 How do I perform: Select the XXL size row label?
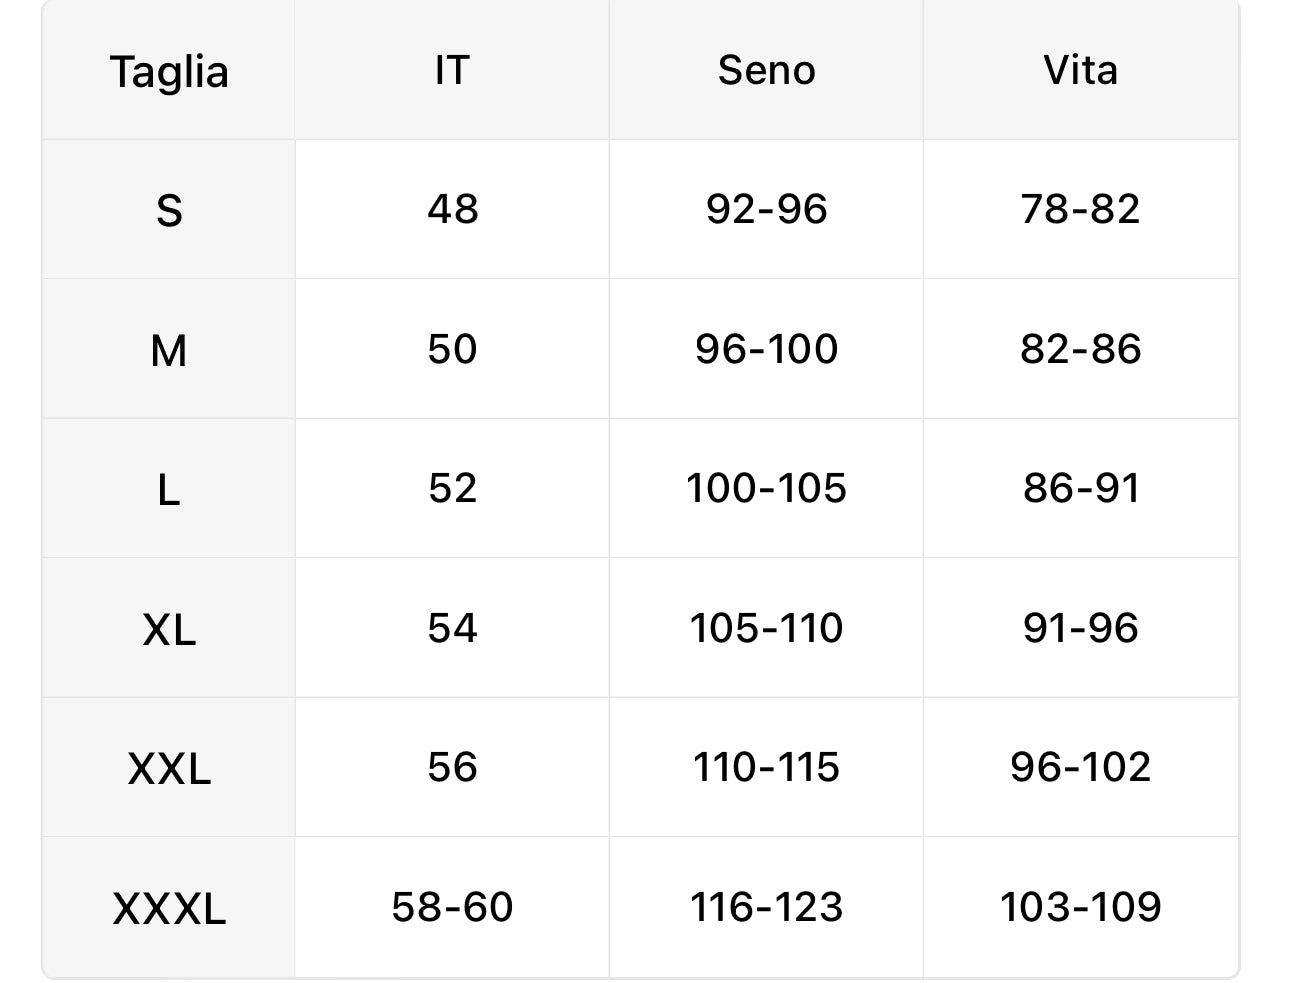pos(169,769)
